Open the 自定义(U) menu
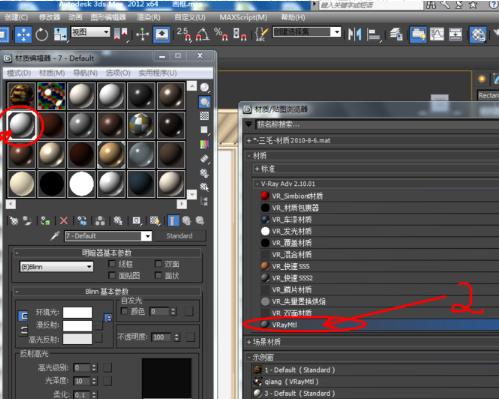The image size is (499, 399). 190,17
